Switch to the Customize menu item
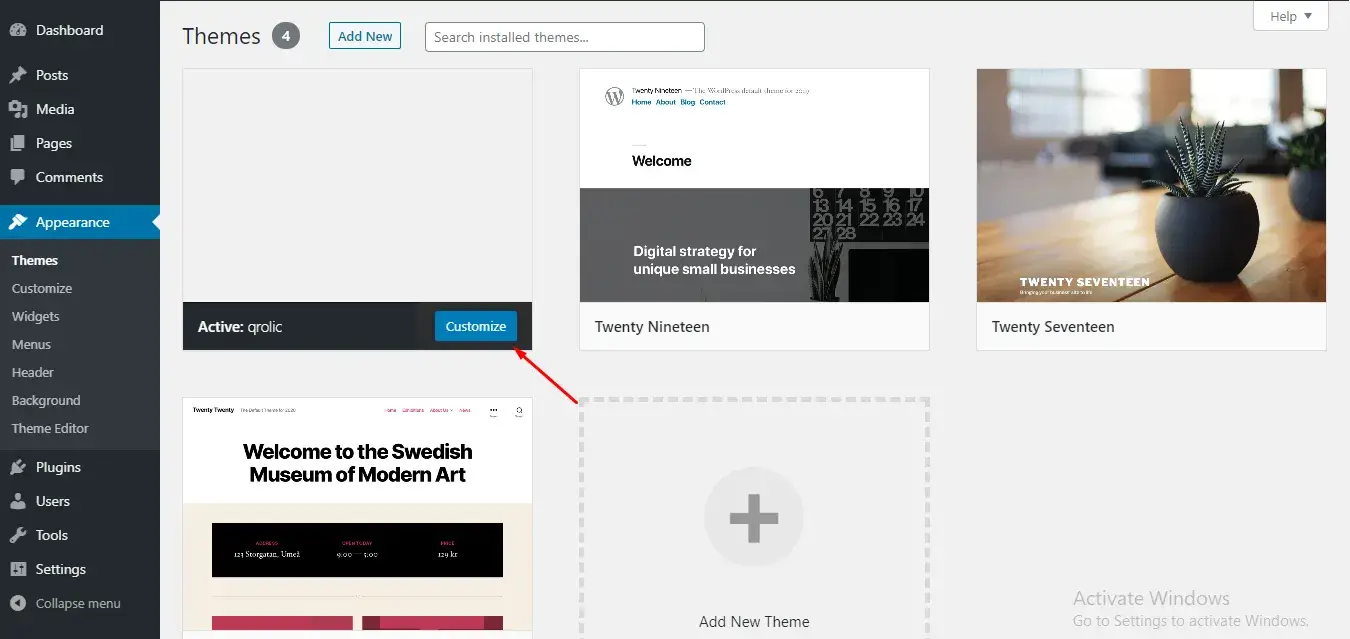1350x639 pixels. 41,288
